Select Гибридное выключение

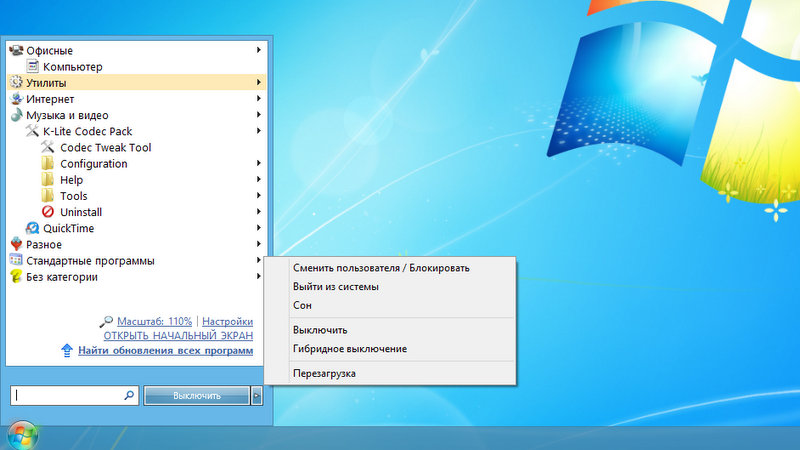tap(389, 349)
